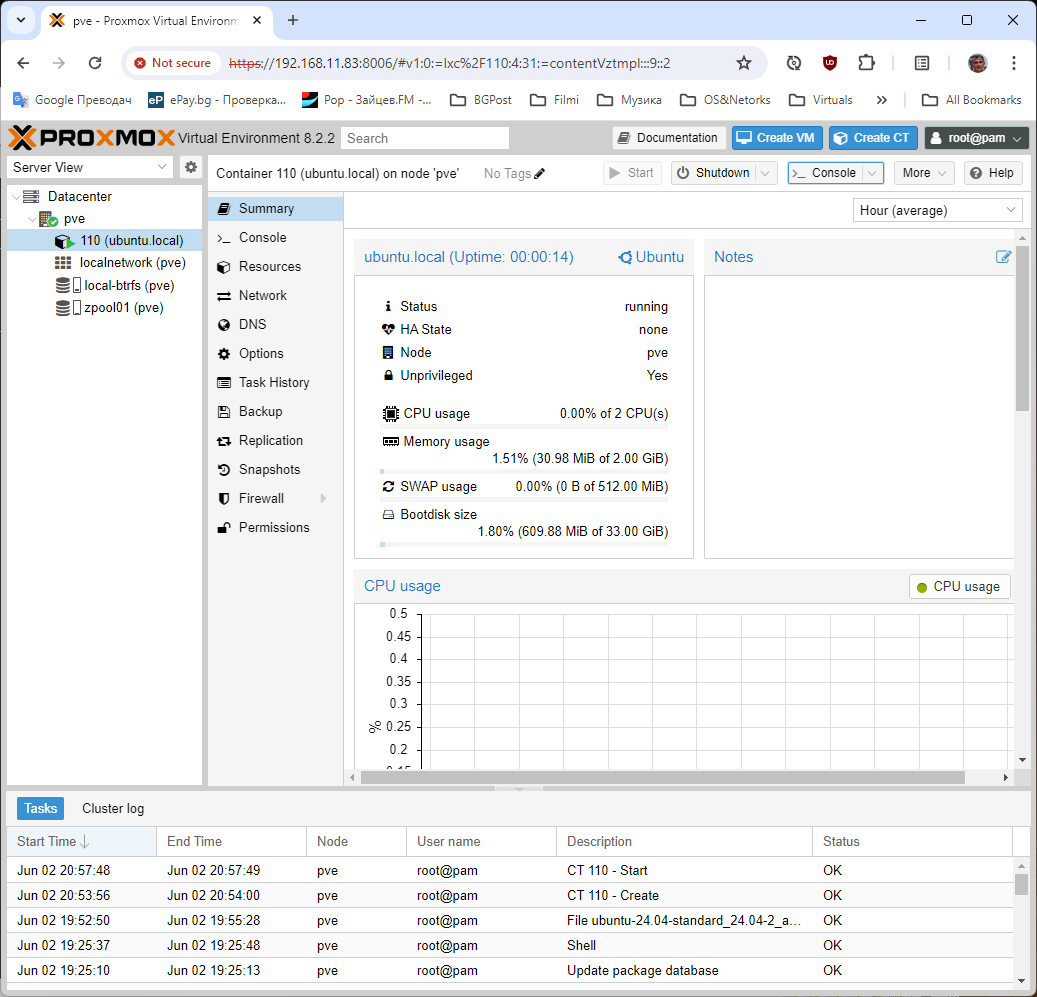This screenshot has width=1037, height=997.
Task: Toggle the CPU usage legend entry
Action: tap(960, 586)
